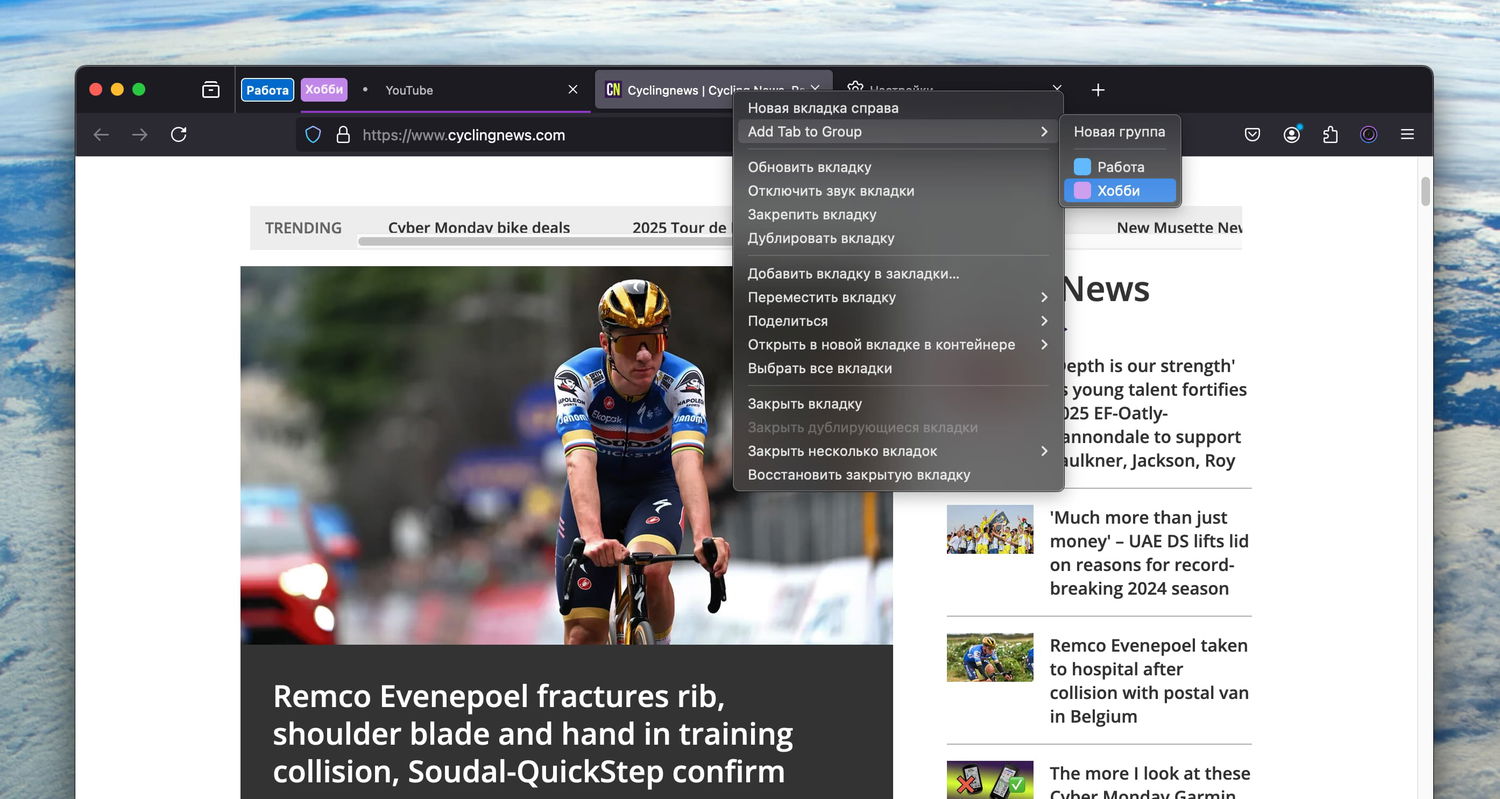Expand Add Tab to Group submenu
The image size is (1500, 799).
(x=898, y=132)
